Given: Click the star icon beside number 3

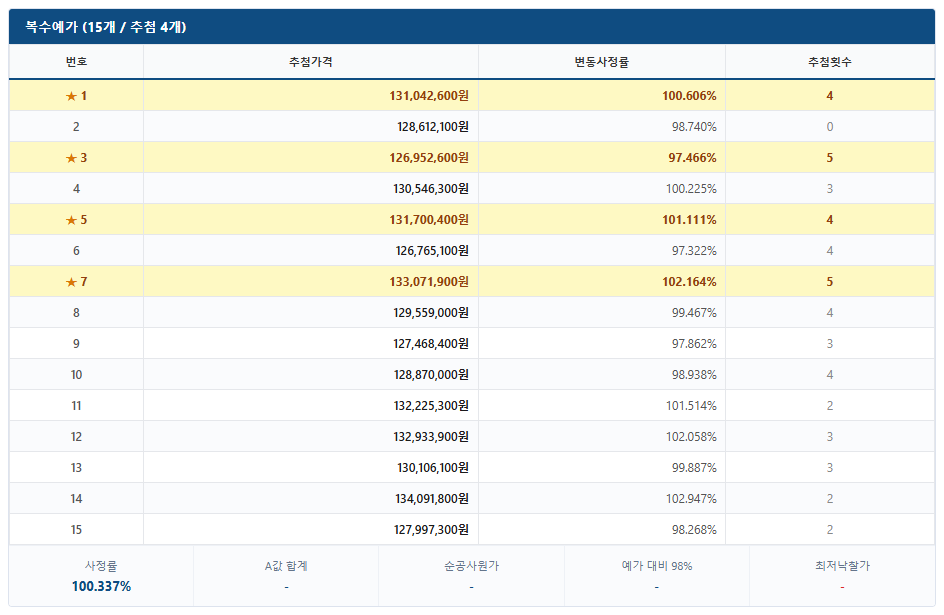Looking at the screenshot, I should click(x=71, y=158).
